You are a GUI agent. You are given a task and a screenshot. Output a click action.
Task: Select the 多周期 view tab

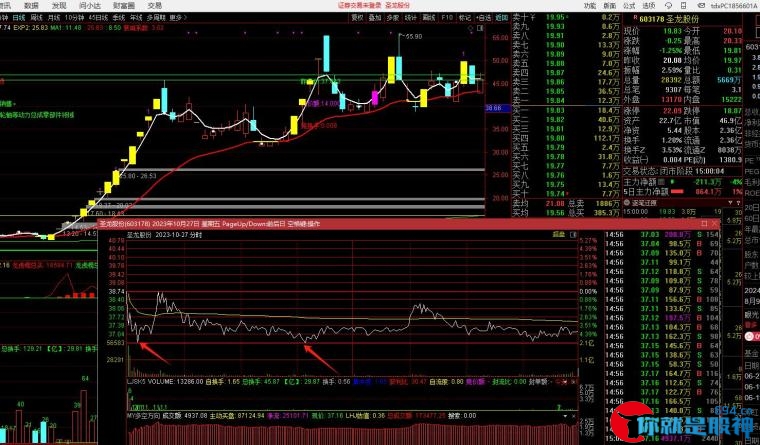(157, 17)
